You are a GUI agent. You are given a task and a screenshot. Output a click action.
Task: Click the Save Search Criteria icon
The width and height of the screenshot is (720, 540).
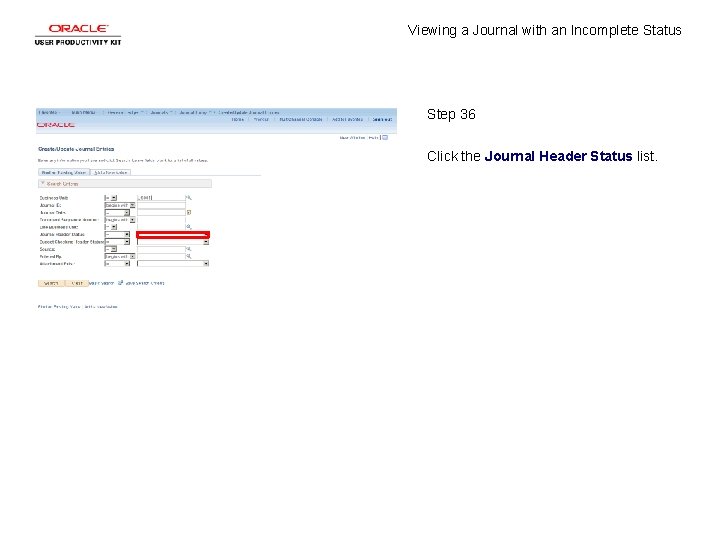tap(120, 283)
